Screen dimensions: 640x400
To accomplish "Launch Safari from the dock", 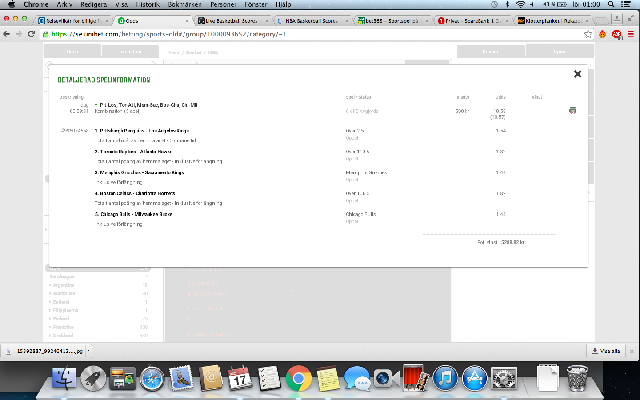I will coord(152,378).
